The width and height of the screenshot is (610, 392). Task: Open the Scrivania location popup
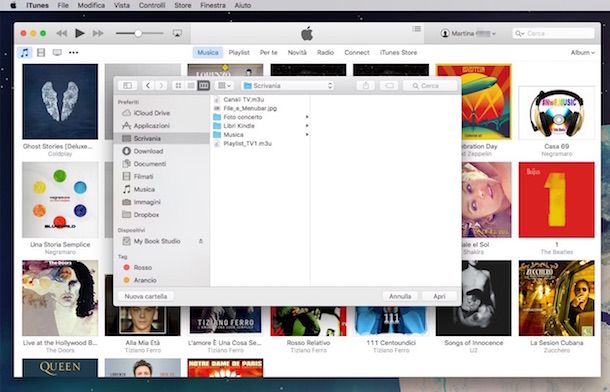[288, 86]
